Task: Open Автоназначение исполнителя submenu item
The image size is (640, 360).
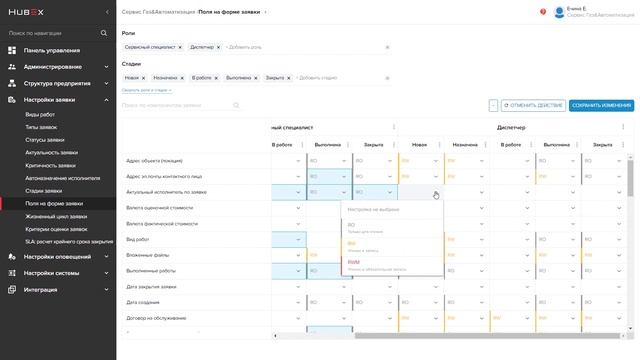Action: point(62,178)
